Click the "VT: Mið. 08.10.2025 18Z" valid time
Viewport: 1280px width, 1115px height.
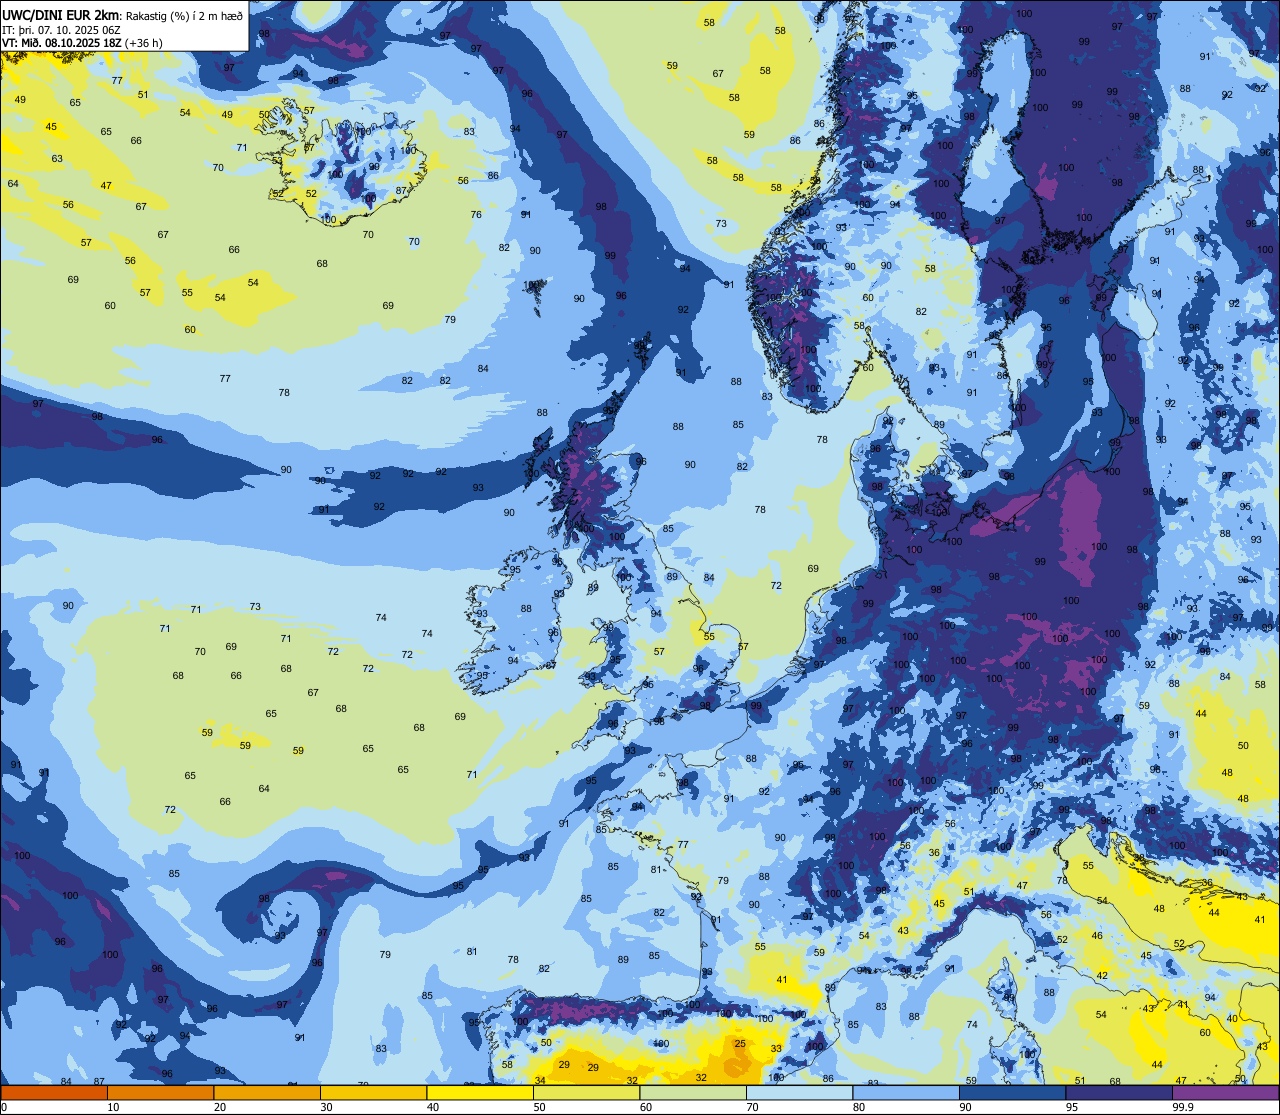pos(61,43)
